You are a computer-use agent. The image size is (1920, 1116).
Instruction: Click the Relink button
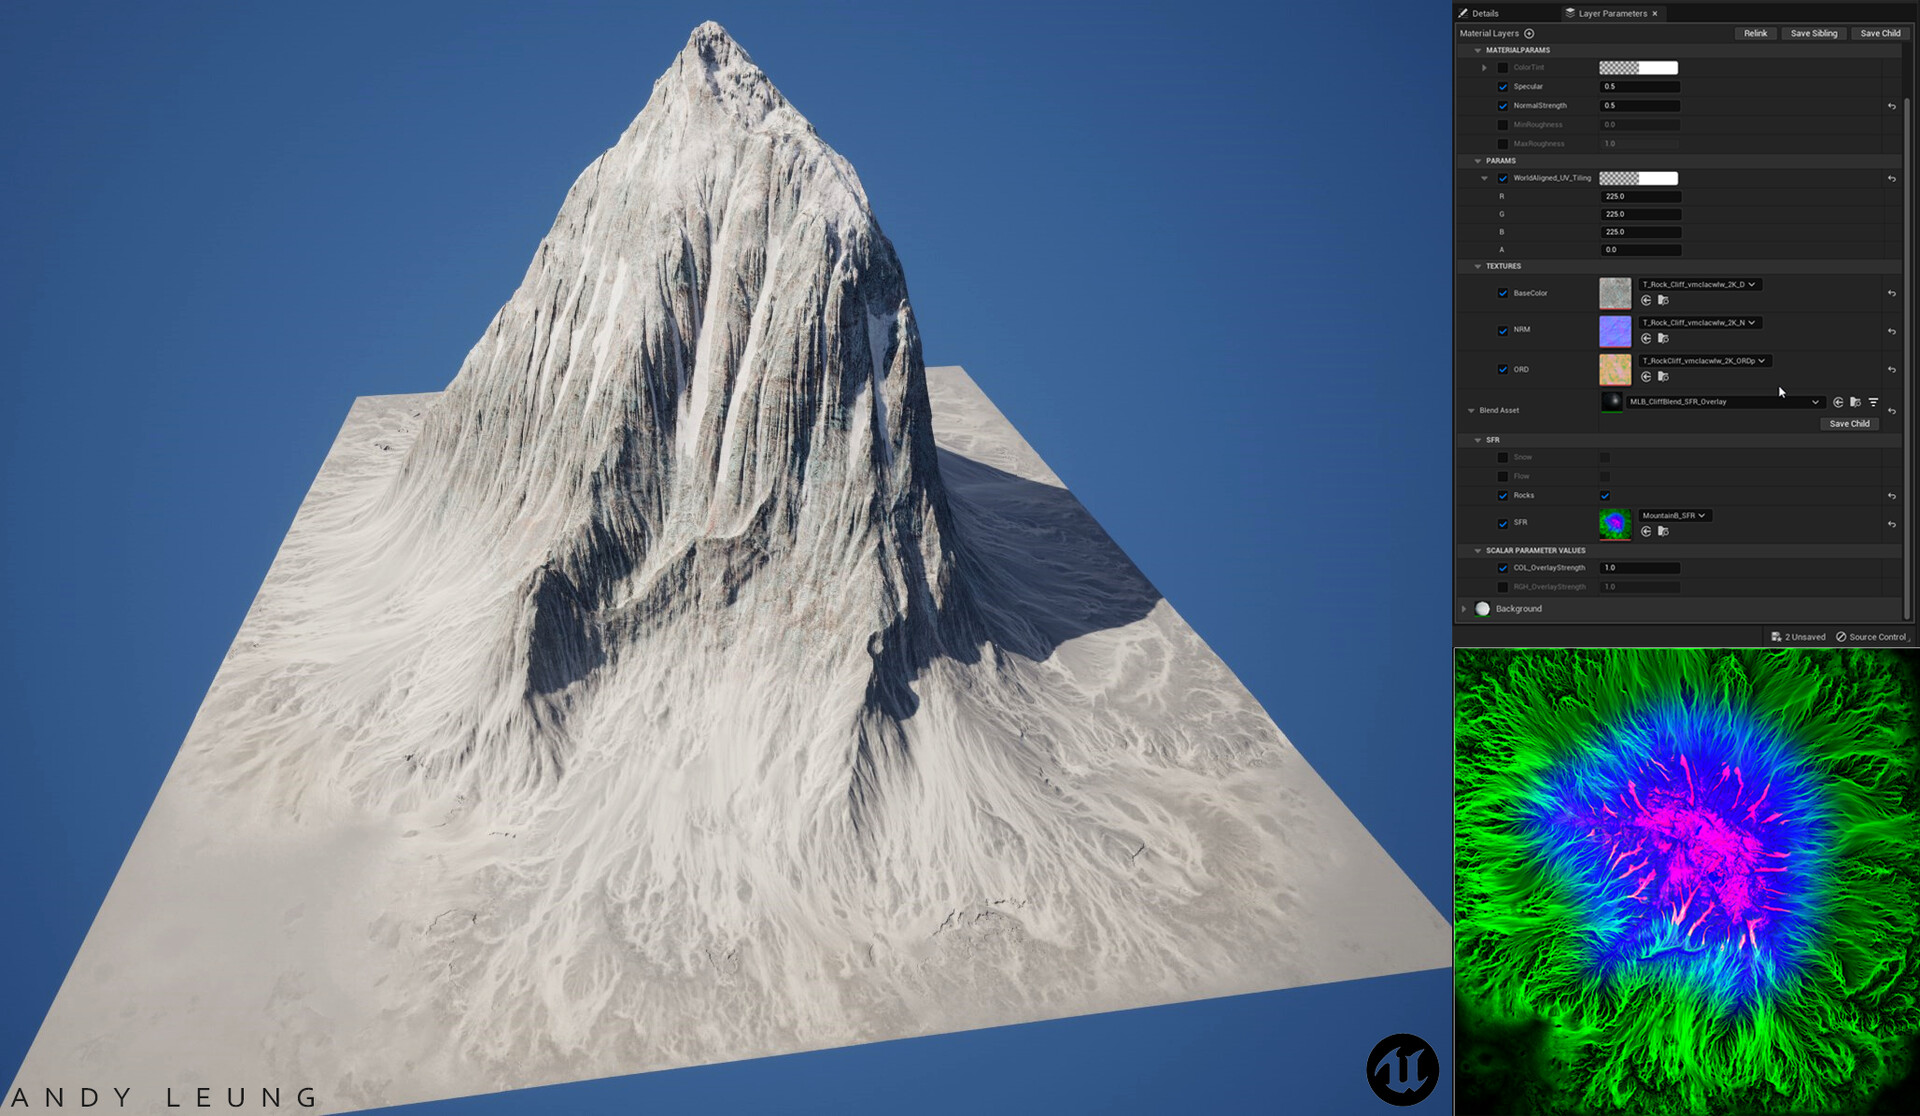click(x=1755, y=33)
